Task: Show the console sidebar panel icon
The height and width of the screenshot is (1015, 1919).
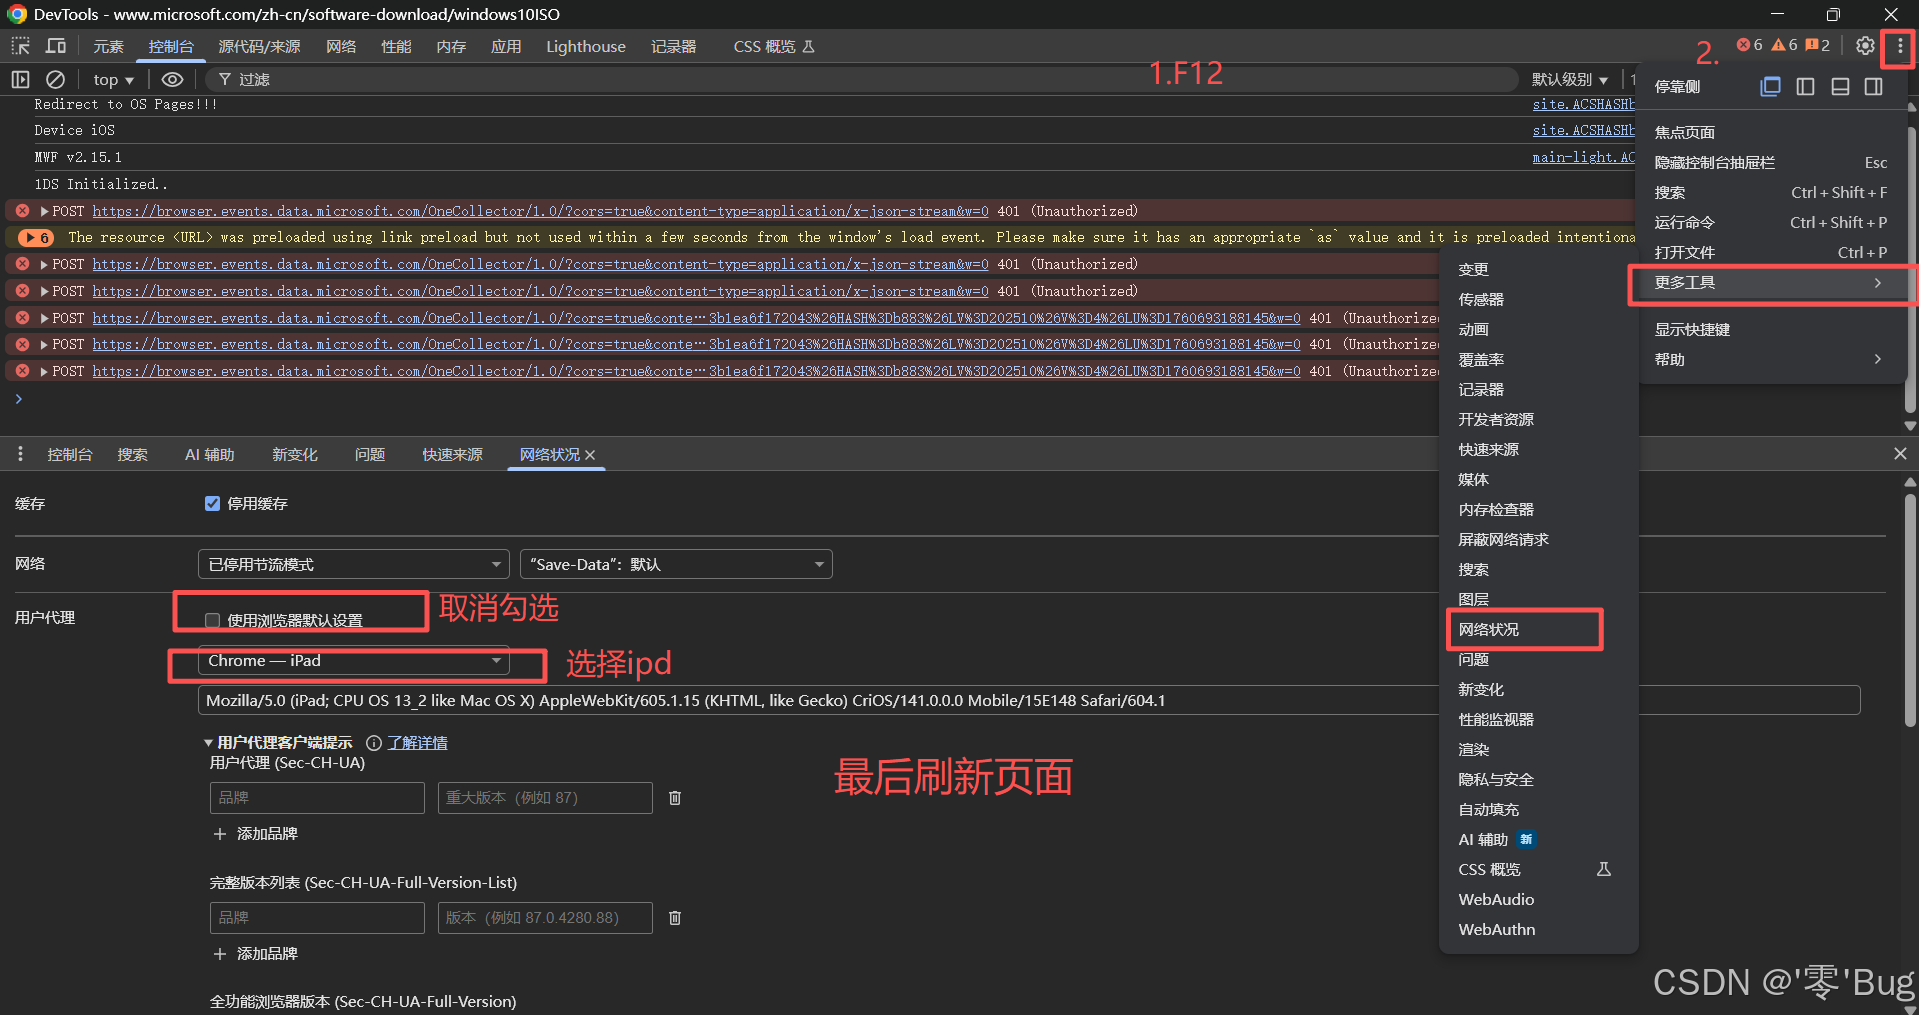Action: (20, 79)
